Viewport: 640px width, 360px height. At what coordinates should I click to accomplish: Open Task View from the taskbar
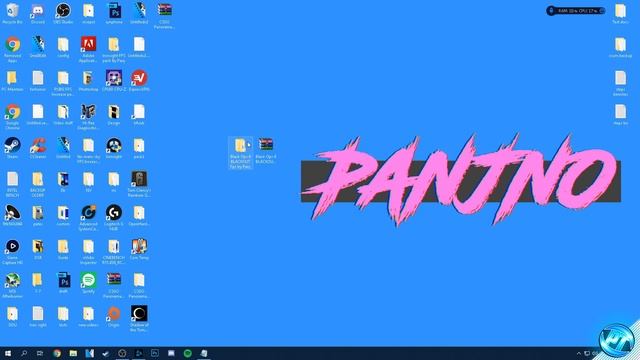click(x=40, y=353)
